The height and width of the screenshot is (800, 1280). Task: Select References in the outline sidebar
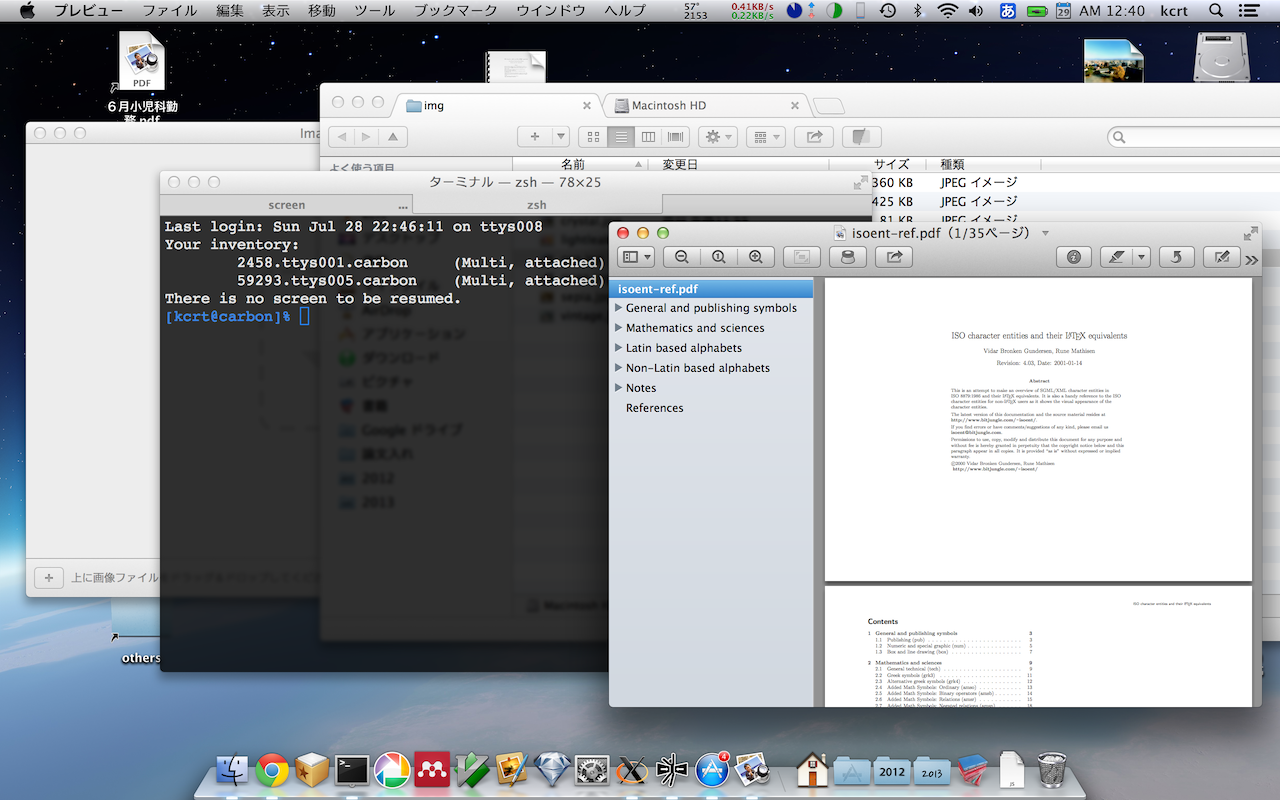pos(655,408)
